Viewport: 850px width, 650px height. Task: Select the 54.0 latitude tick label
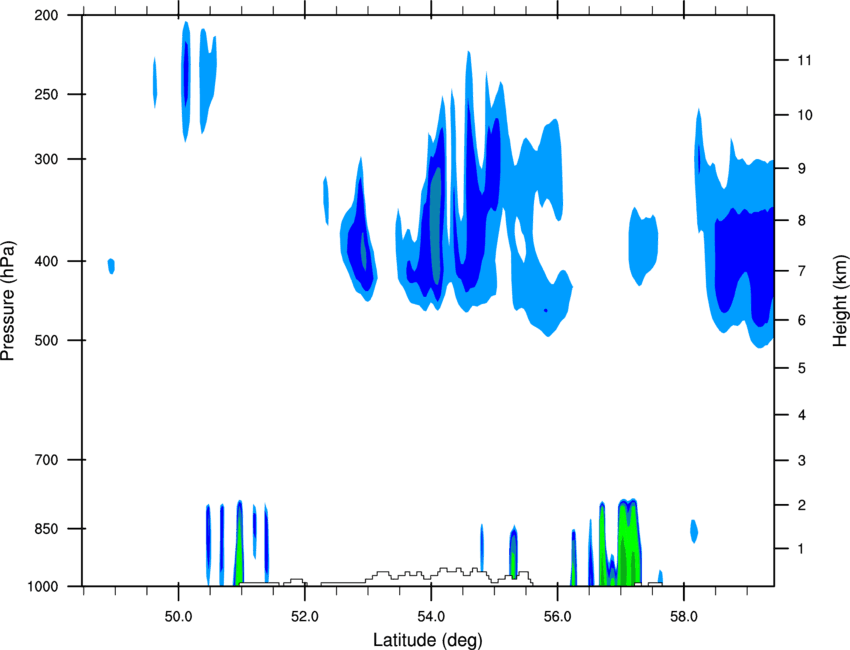[431, 617]
